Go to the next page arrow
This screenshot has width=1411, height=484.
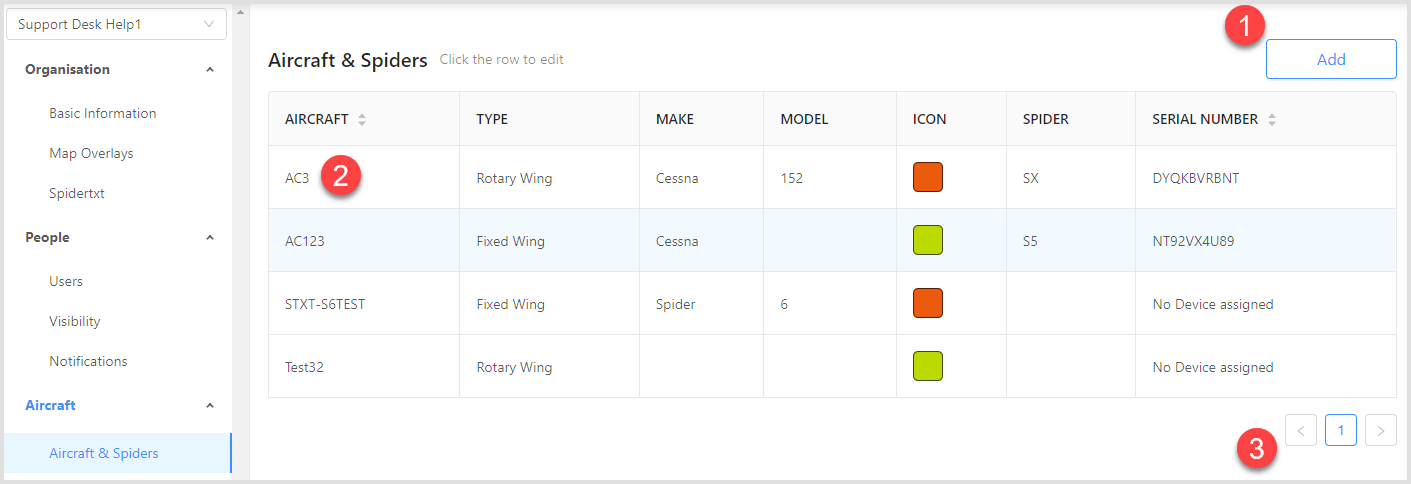point(1380,430)
